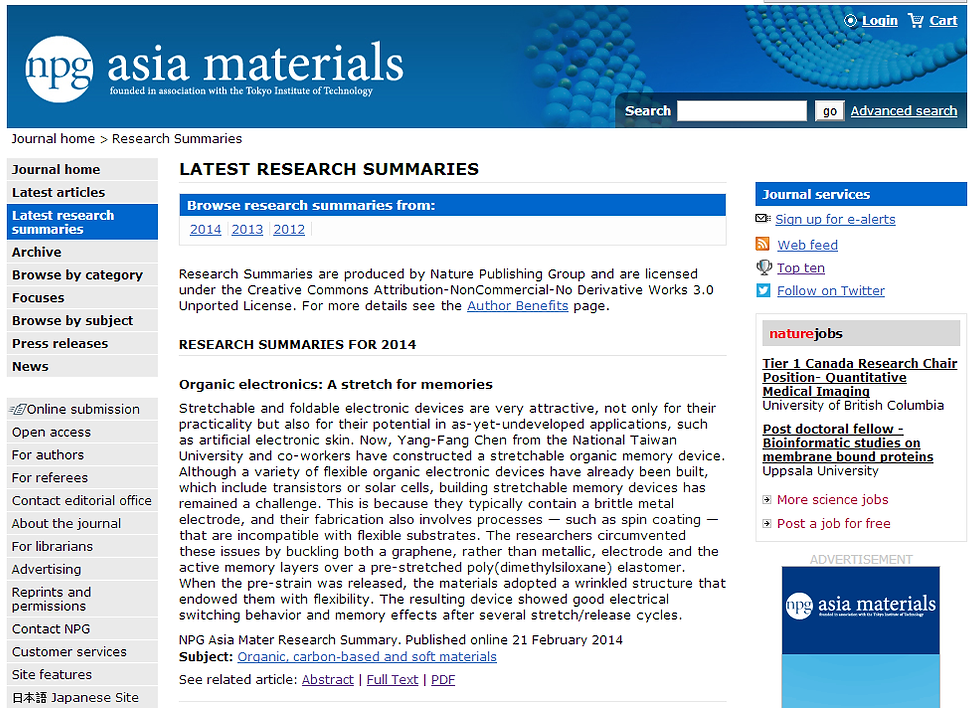Open Contact editorial office
Screen dimensions: 980x708
tap(82, 501)
